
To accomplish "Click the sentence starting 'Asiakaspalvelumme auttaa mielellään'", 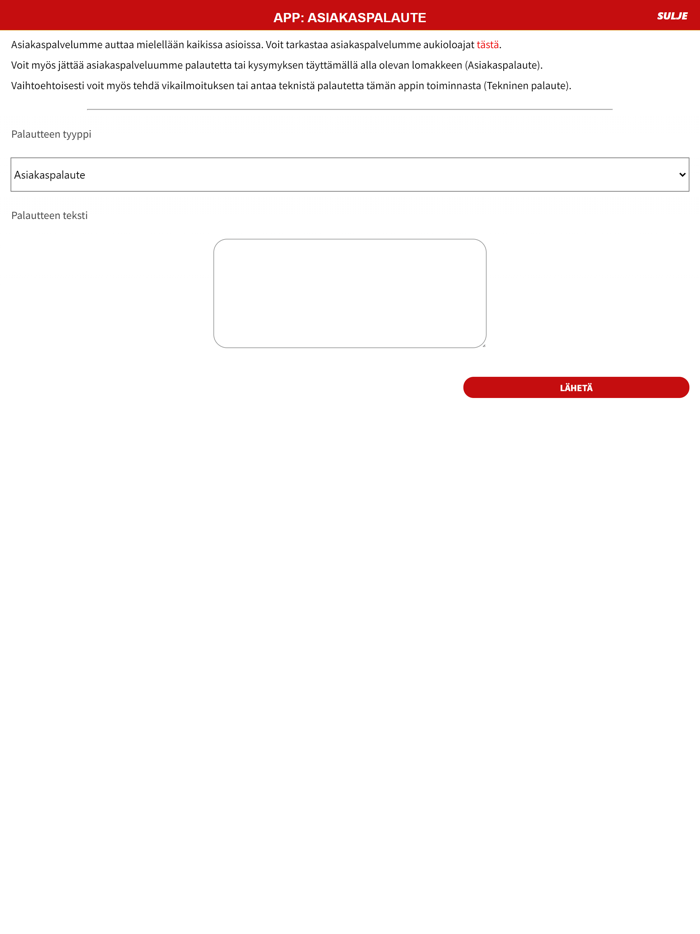I will click(137, 45).
